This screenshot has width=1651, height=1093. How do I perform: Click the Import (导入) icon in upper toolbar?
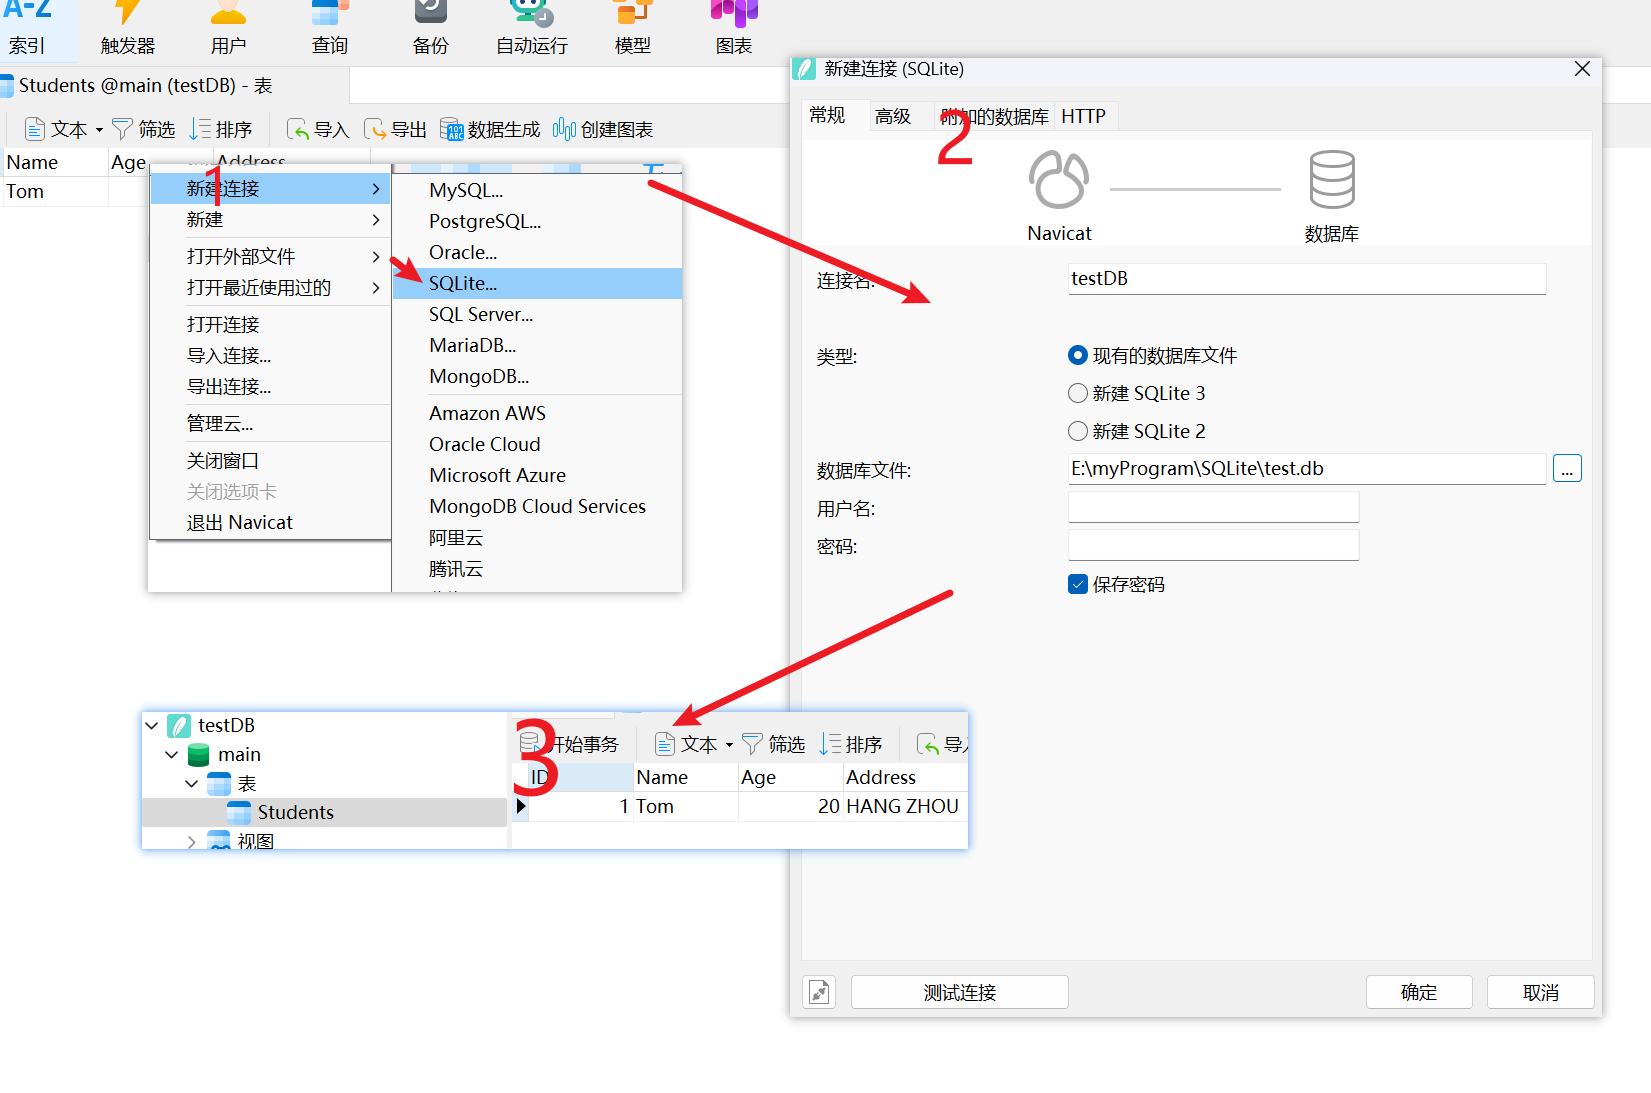coord(297,129)
